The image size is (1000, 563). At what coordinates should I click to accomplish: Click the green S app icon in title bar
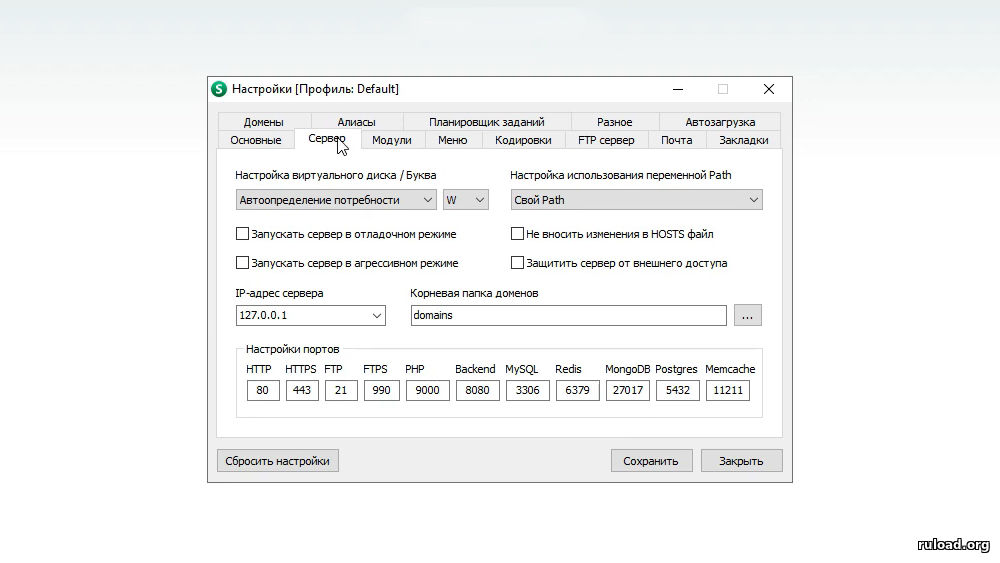[x=219, y=89]
